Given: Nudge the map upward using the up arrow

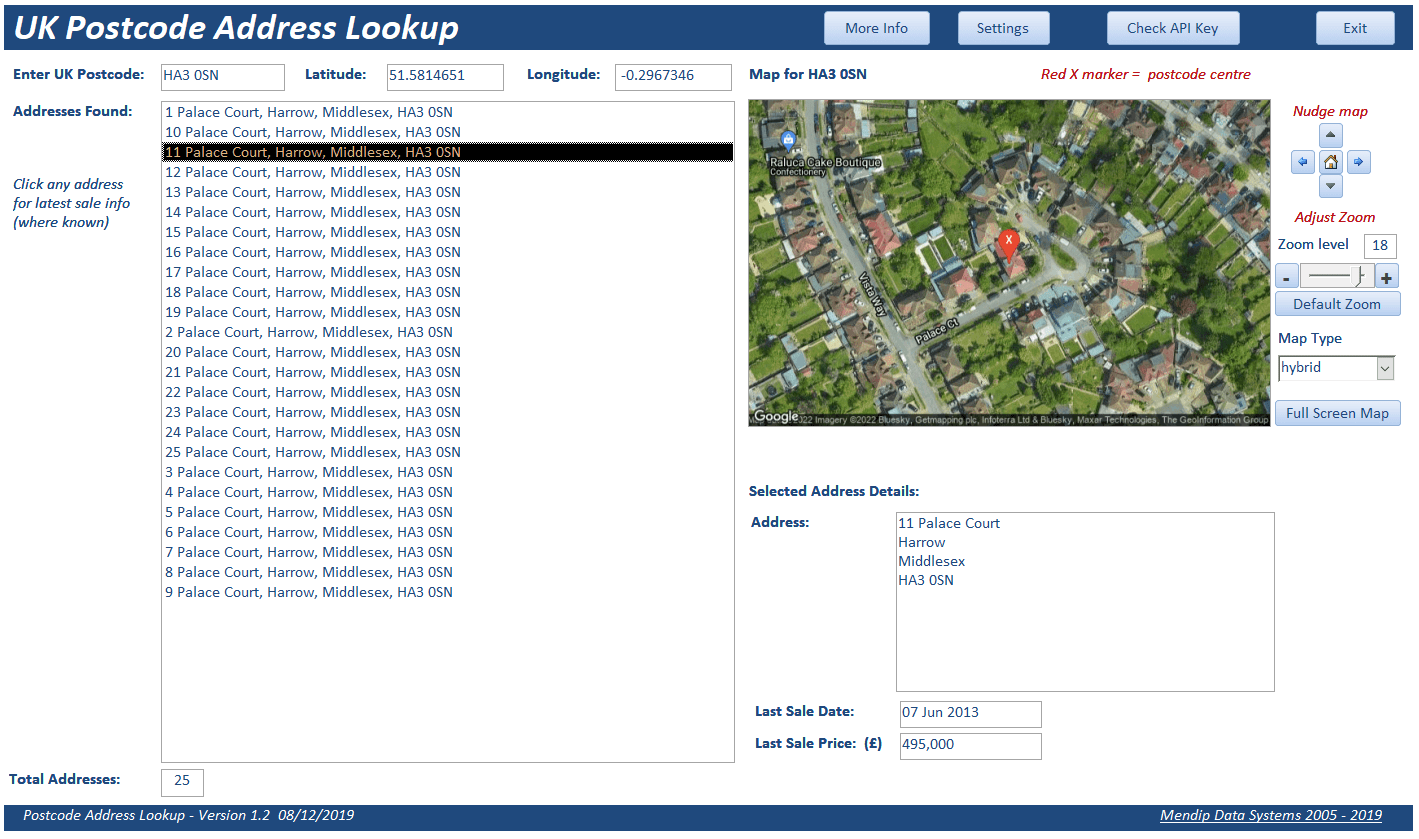Looking at the screenshot, I should (1330, 135).
